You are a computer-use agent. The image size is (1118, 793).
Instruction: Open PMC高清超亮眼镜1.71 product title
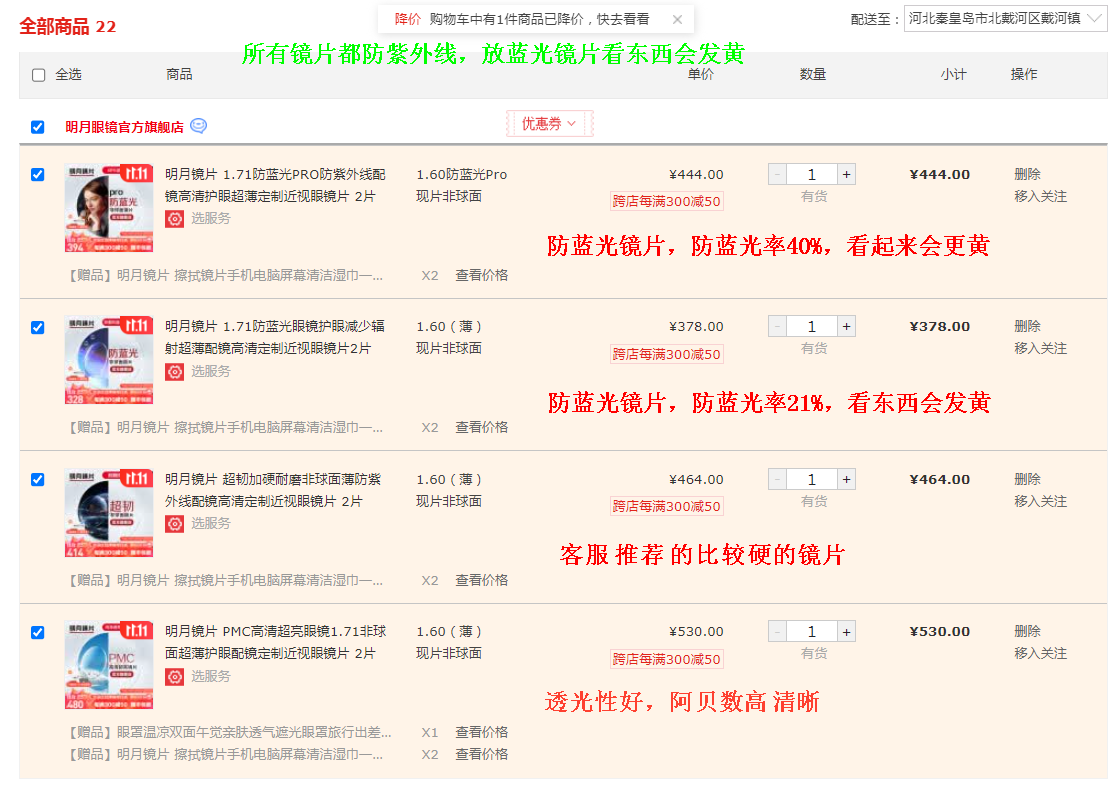pyautogui.click(x=276, y=643)
